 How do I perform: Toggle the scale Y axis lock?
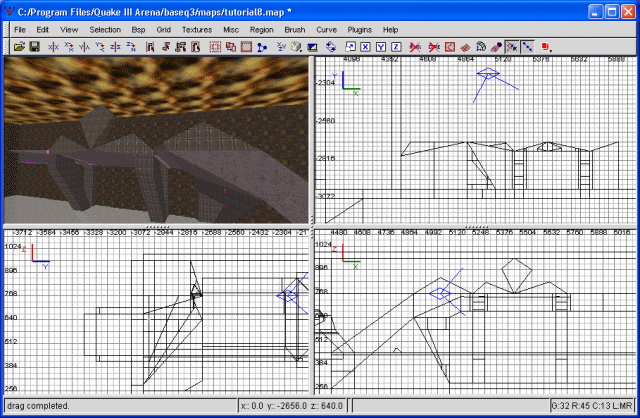coord(381,47)
